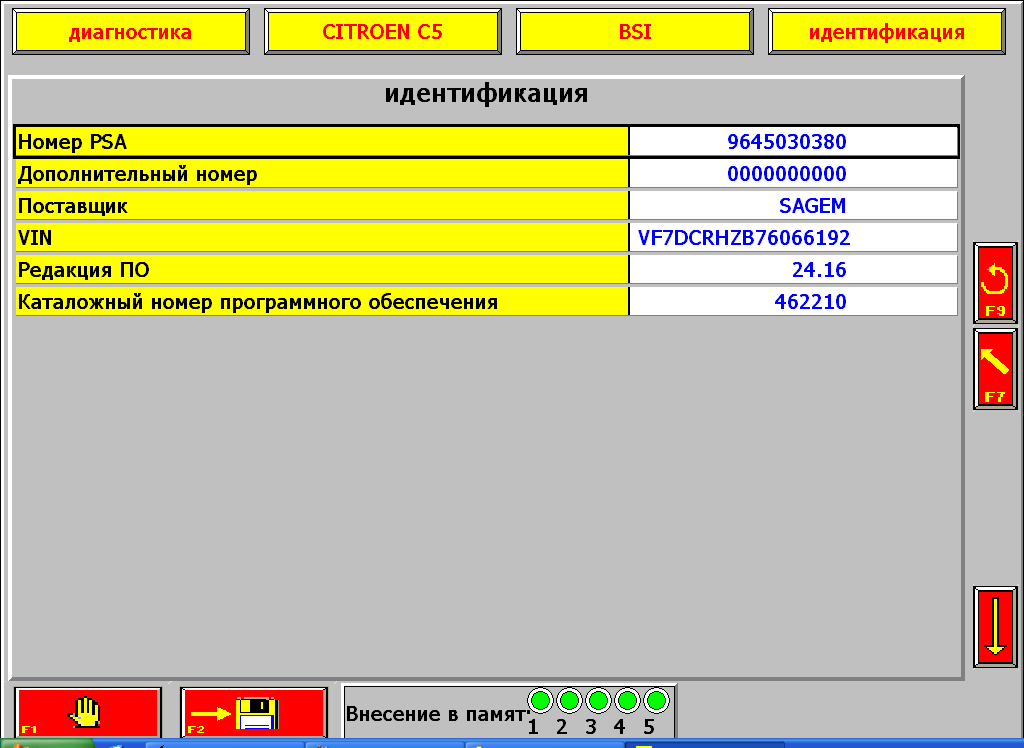1024x748 pixels.
Task: Click the F2 save to floppy button
Action: pyautogui.click(x=253, y=712)
